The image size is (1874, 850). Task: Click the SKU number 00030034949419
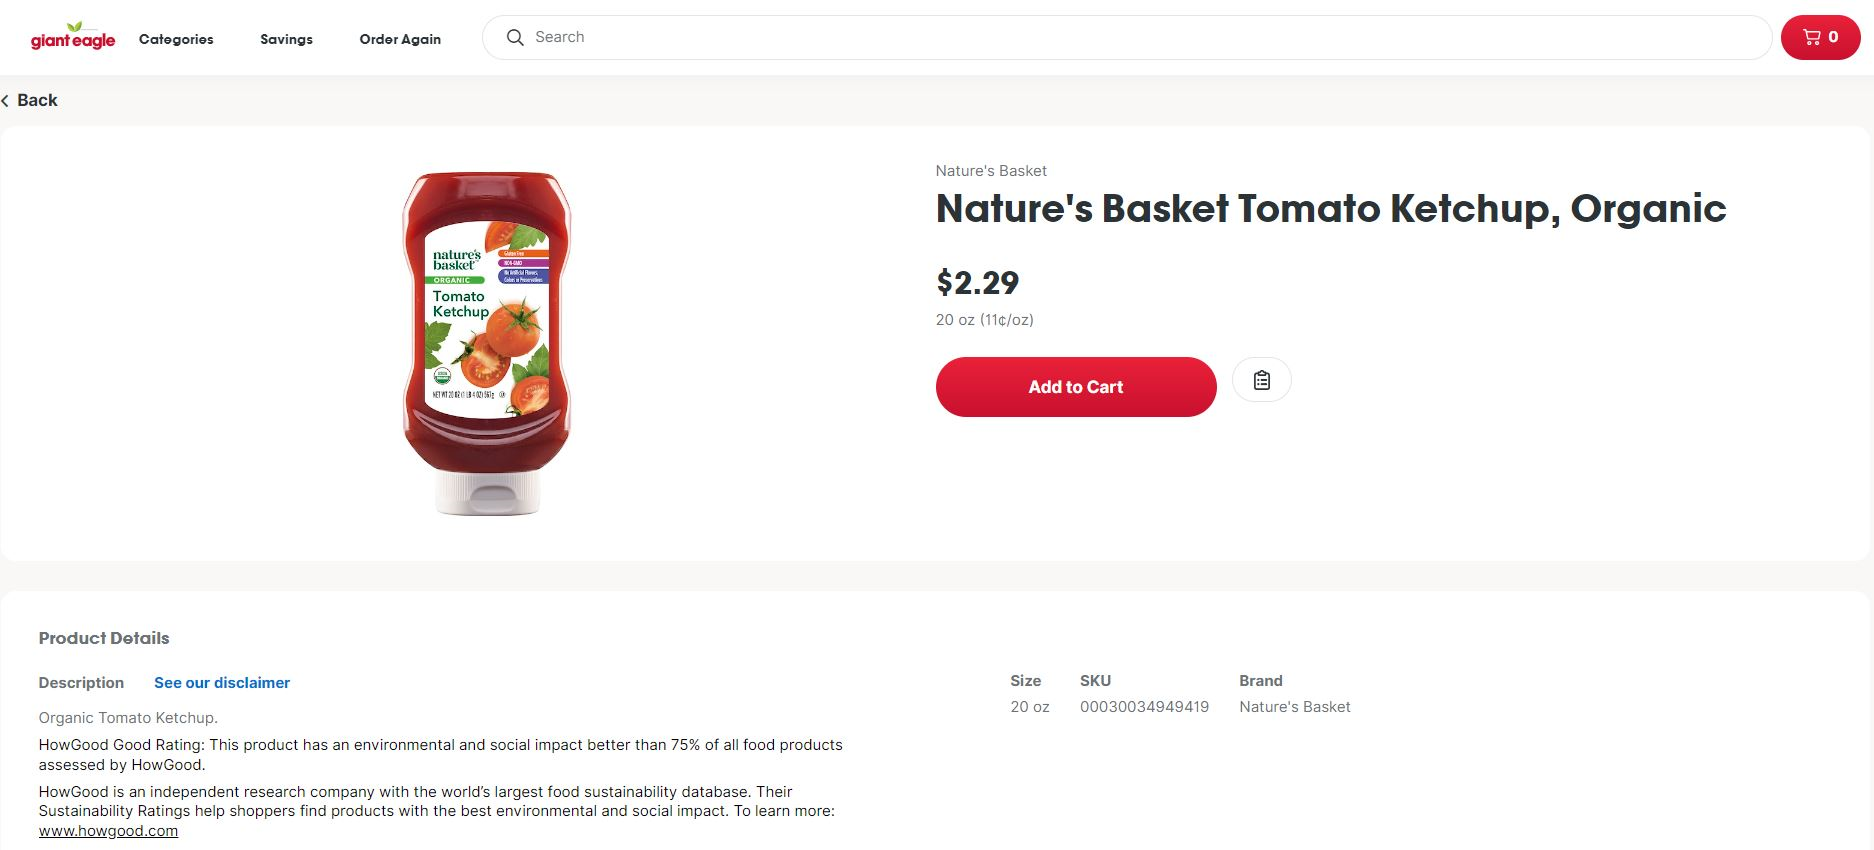pos(1144,707)
